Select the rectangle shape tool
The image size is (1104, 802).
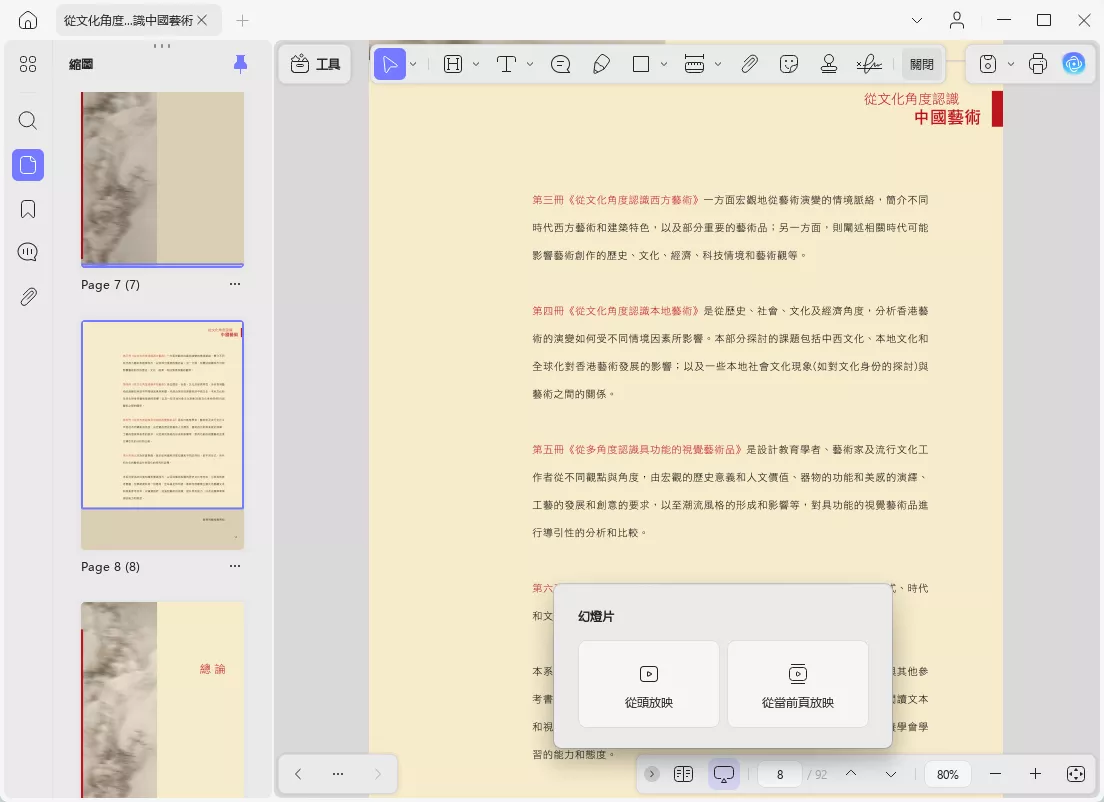tap(641, 65)
